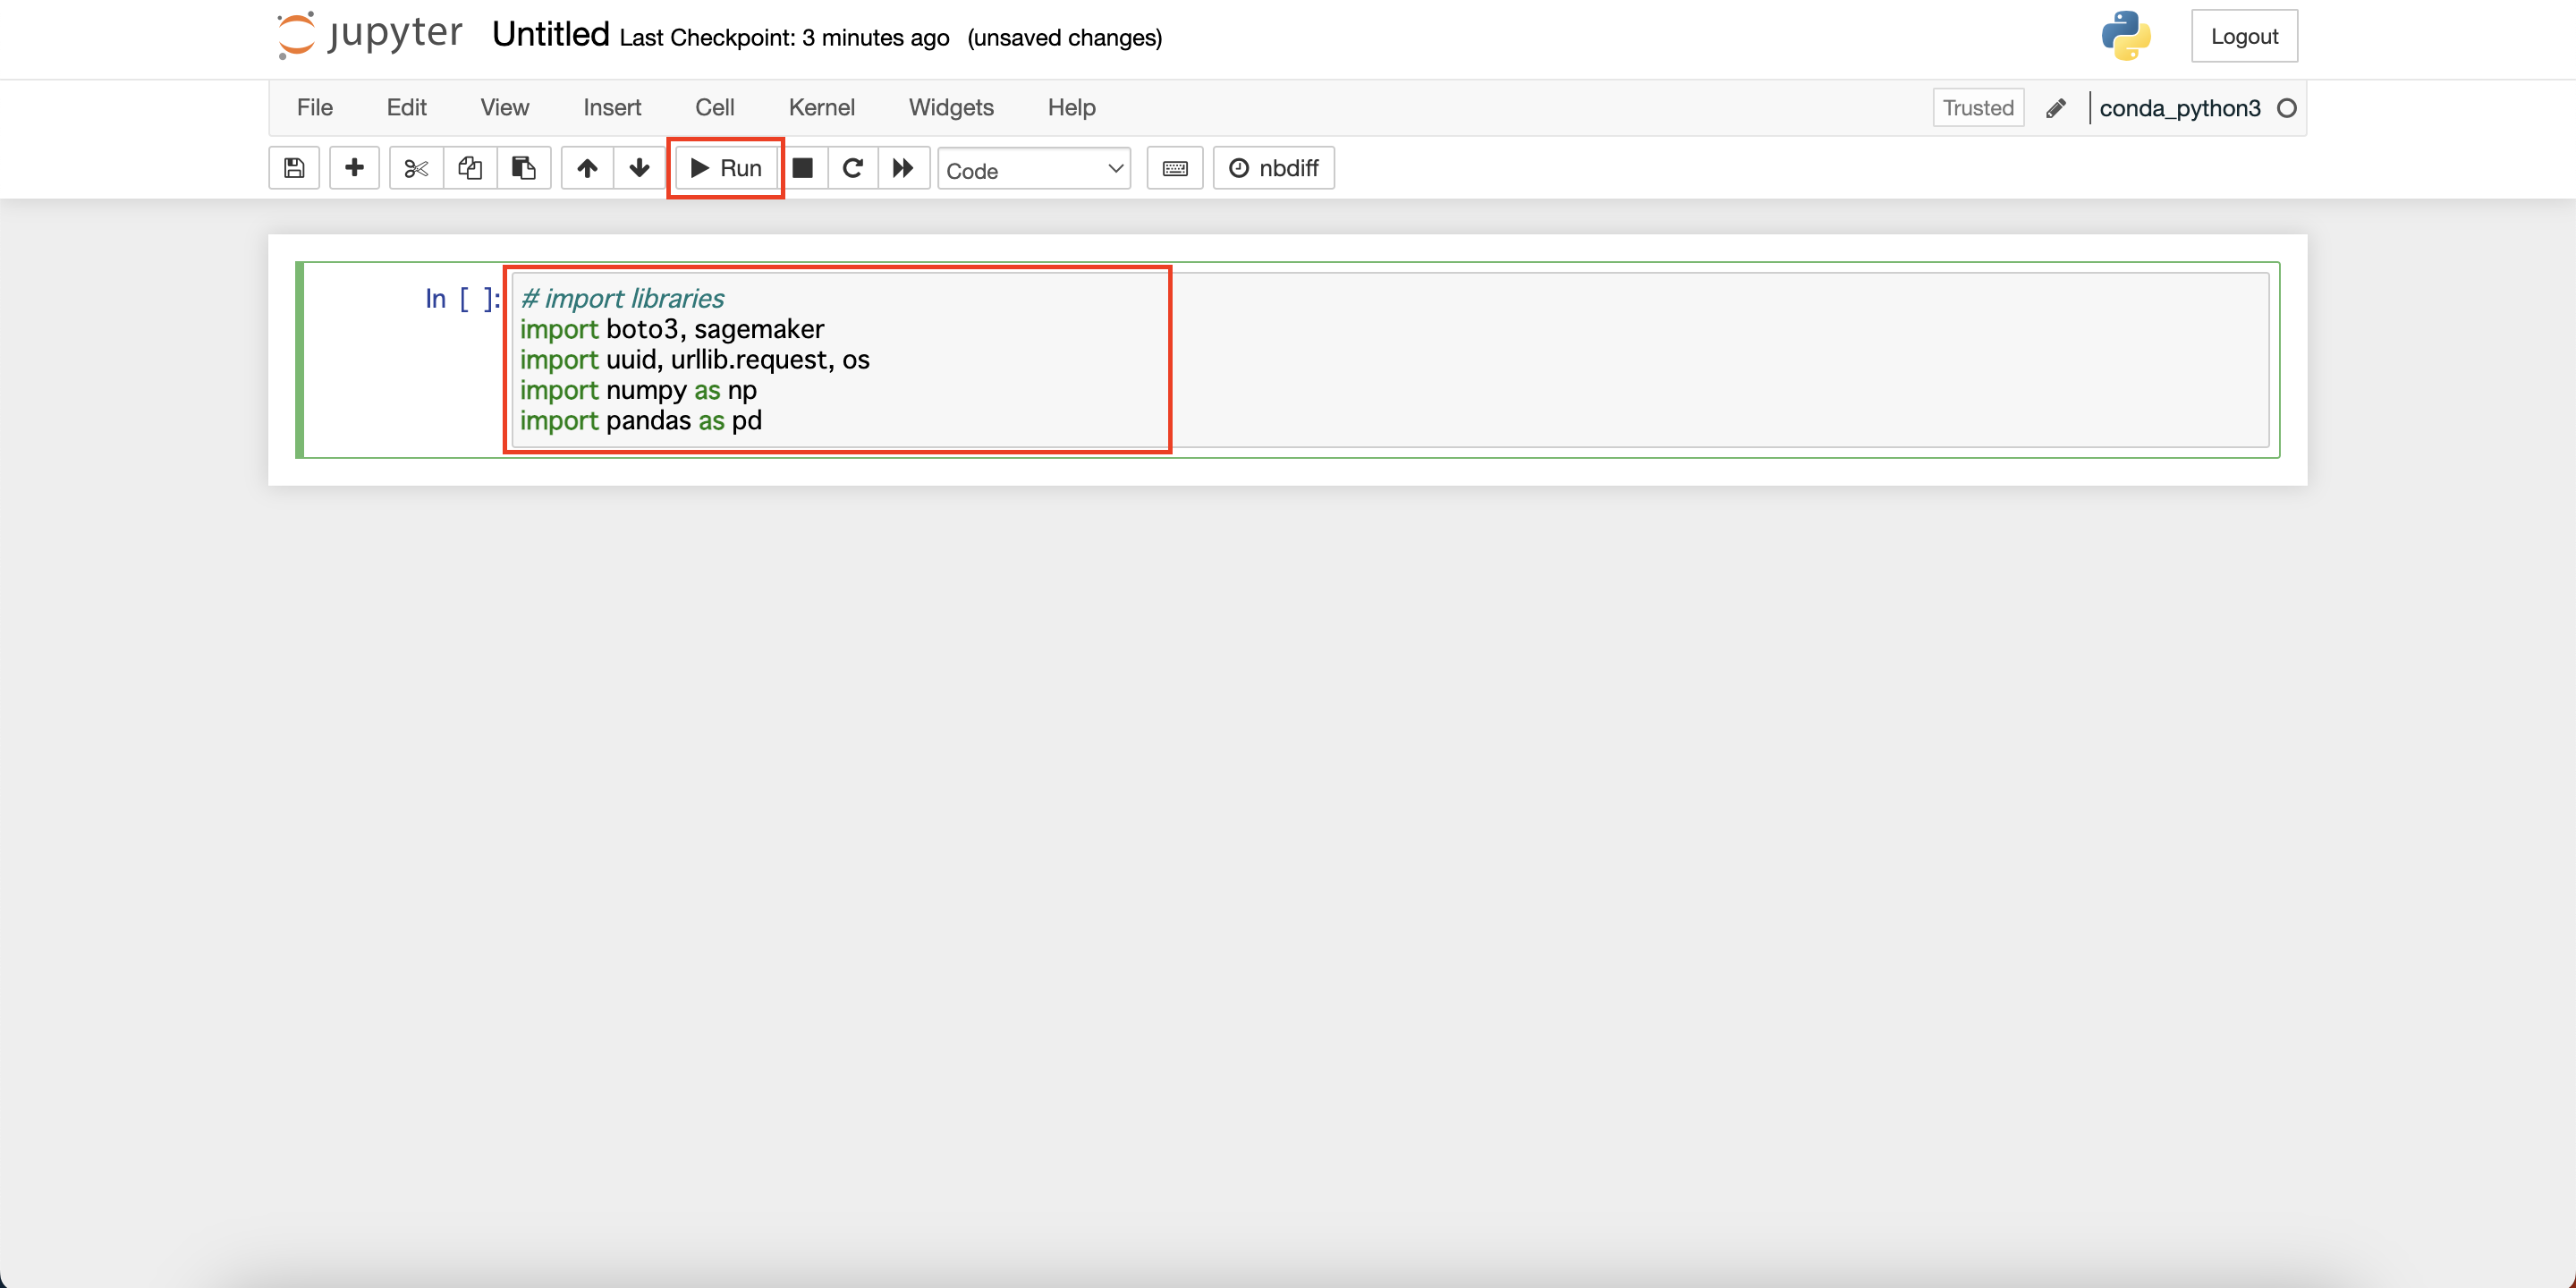Insert a new cell below with plus icon
Viewport: 2576px width, 1288px height.
coord(354,168)
